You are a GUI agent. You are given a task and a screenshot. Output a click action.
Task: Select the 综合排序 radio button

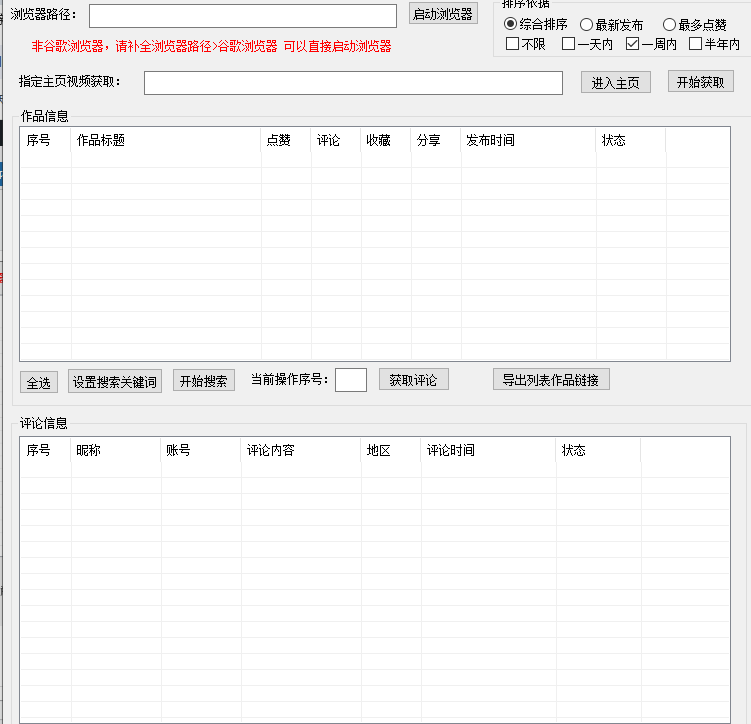click(511, 24)
